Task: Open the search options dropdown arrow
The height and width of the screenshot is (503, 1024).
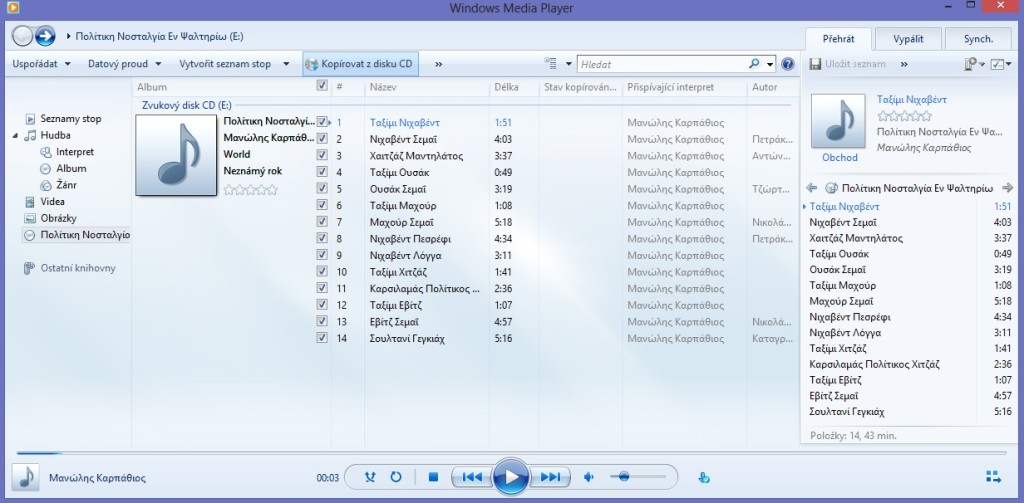Action: pyautogui.click(x=770, y=64)
